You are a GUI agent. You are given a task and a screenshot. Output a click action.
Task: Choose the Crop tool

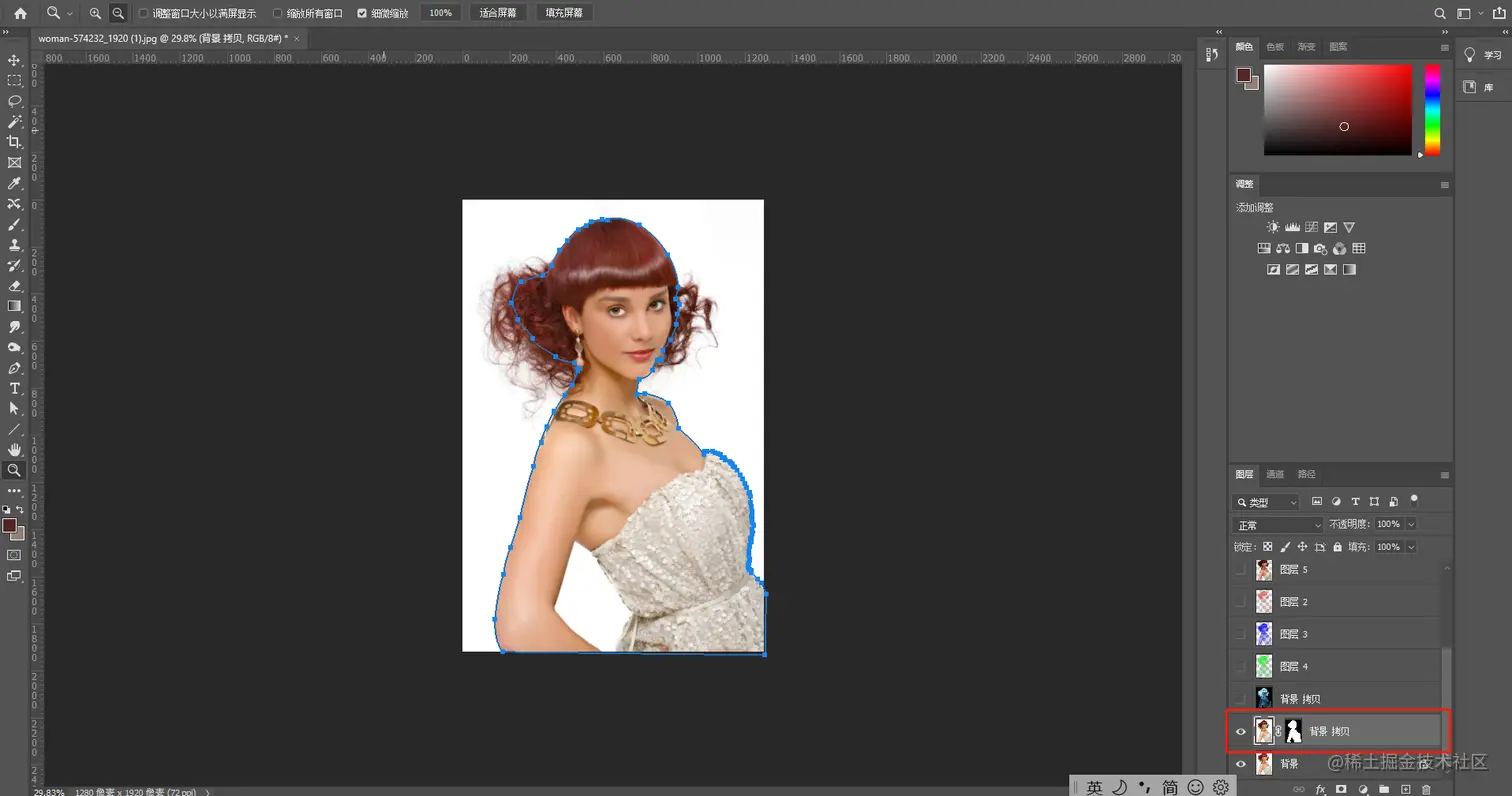pos(14,142)
